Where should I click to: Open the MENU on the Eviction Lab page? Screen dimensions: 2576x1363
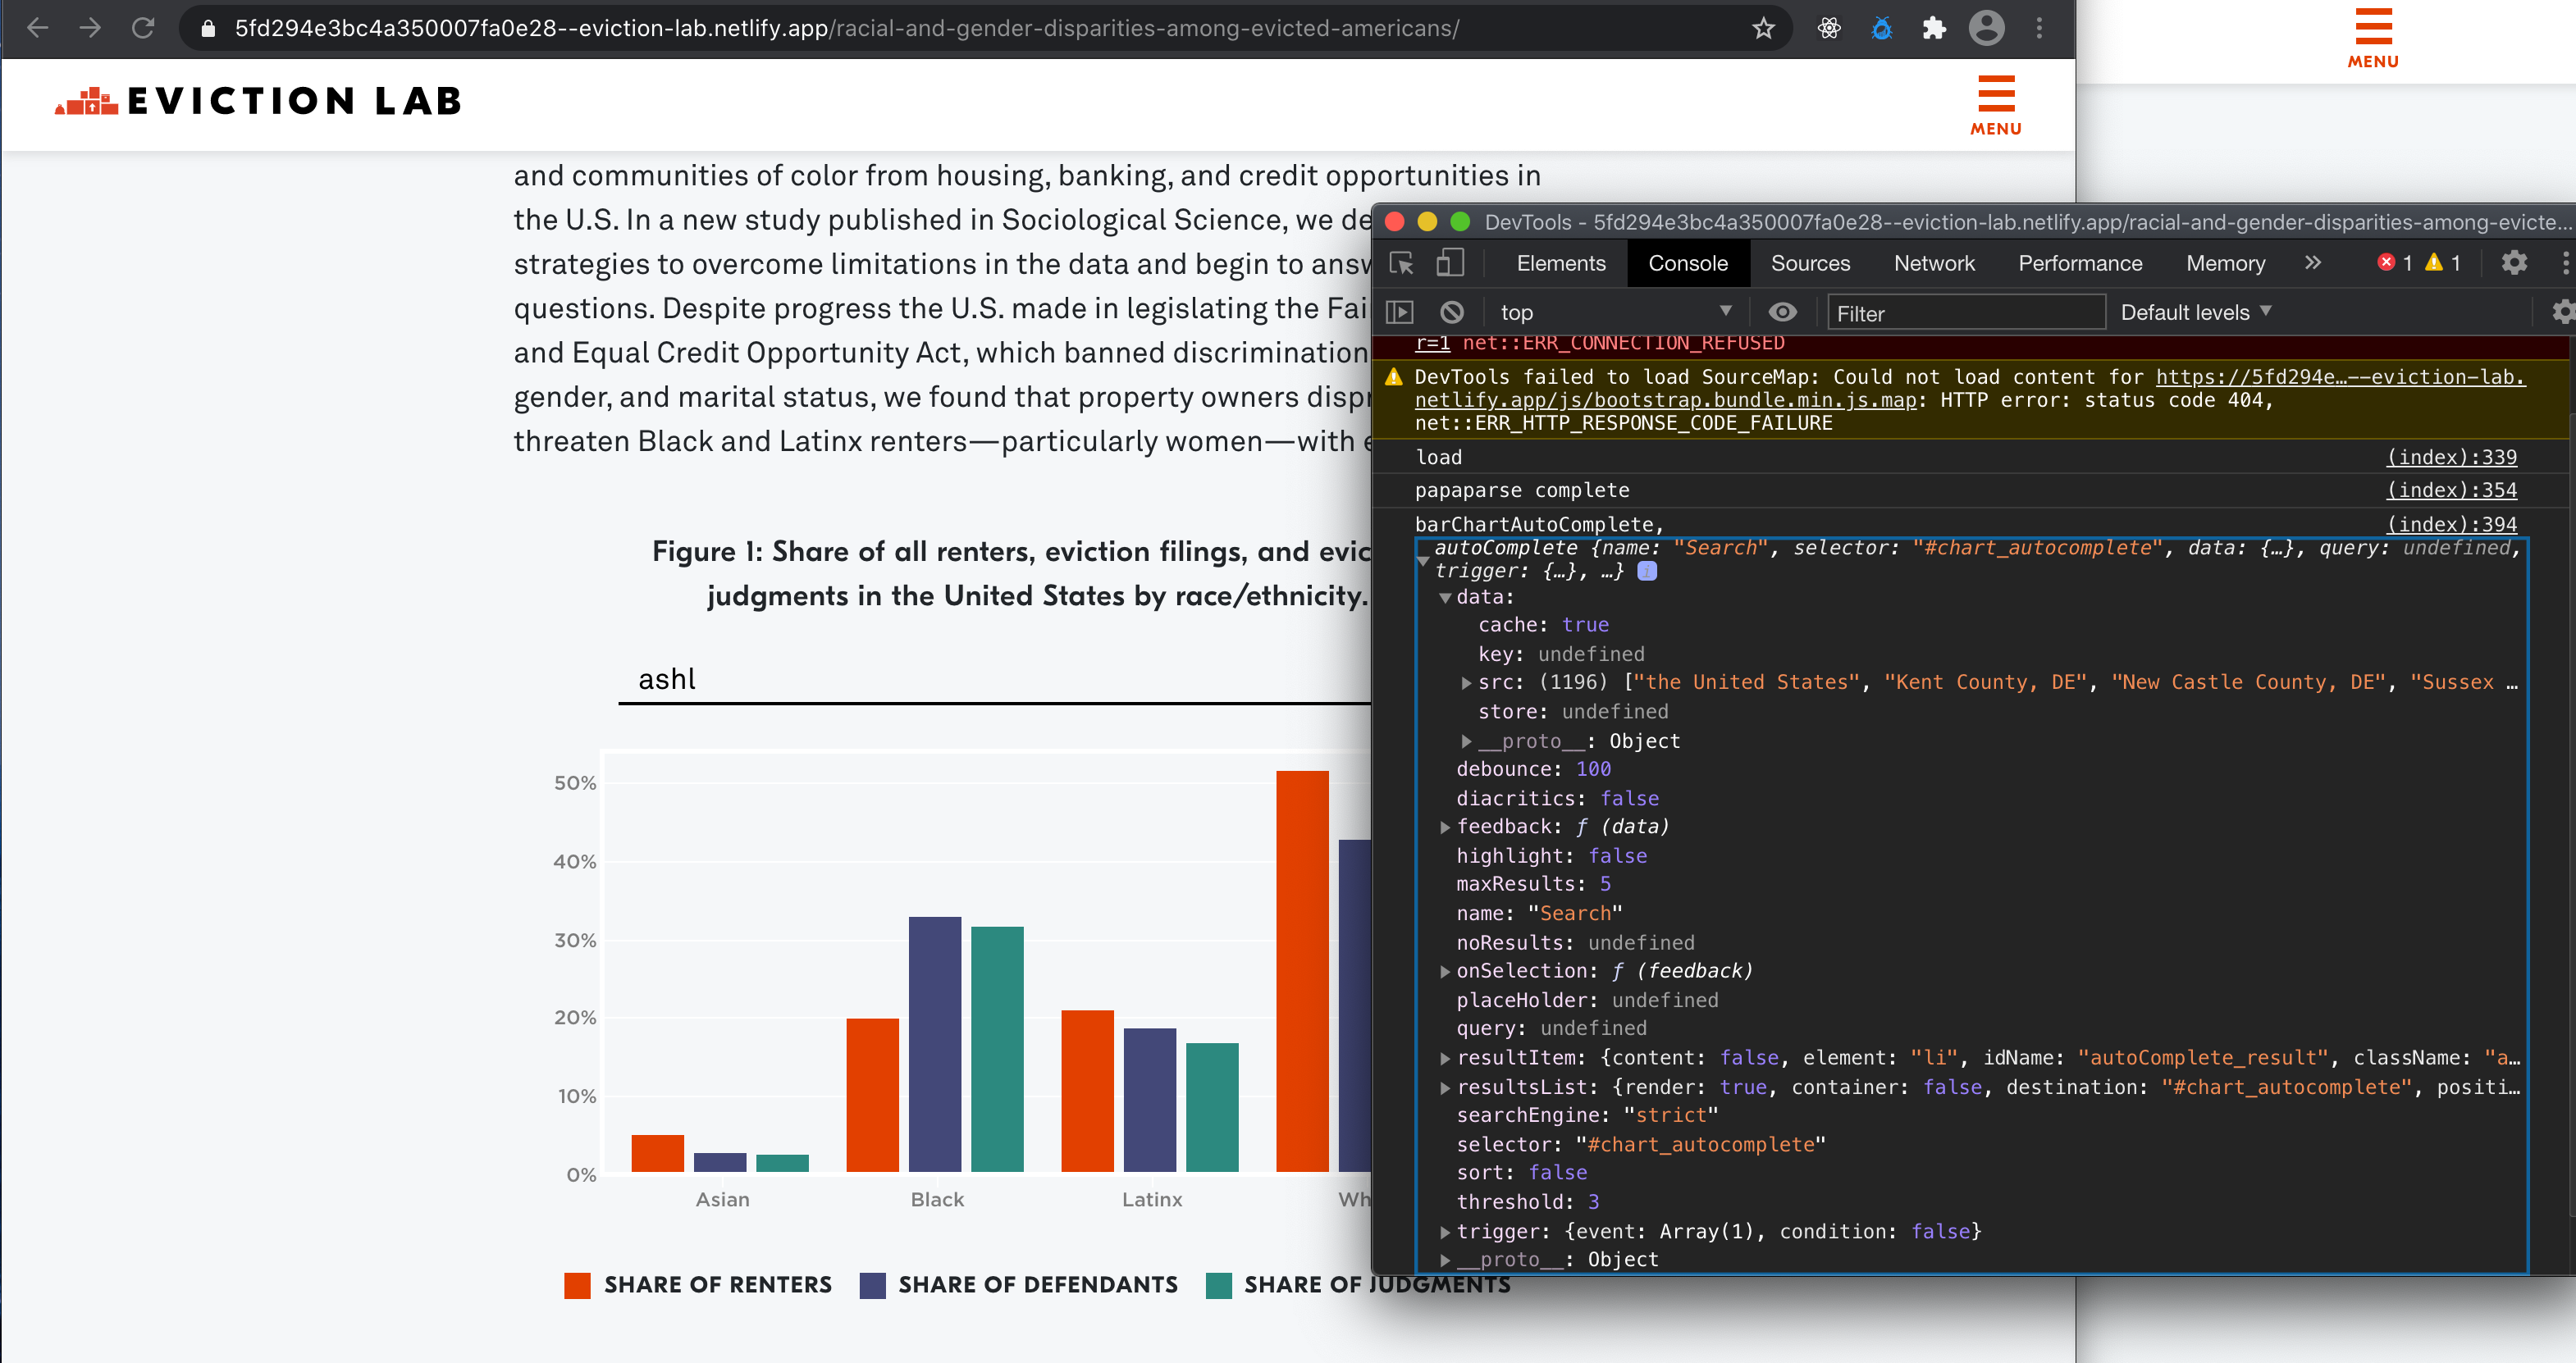click(x=1994, y=105)
